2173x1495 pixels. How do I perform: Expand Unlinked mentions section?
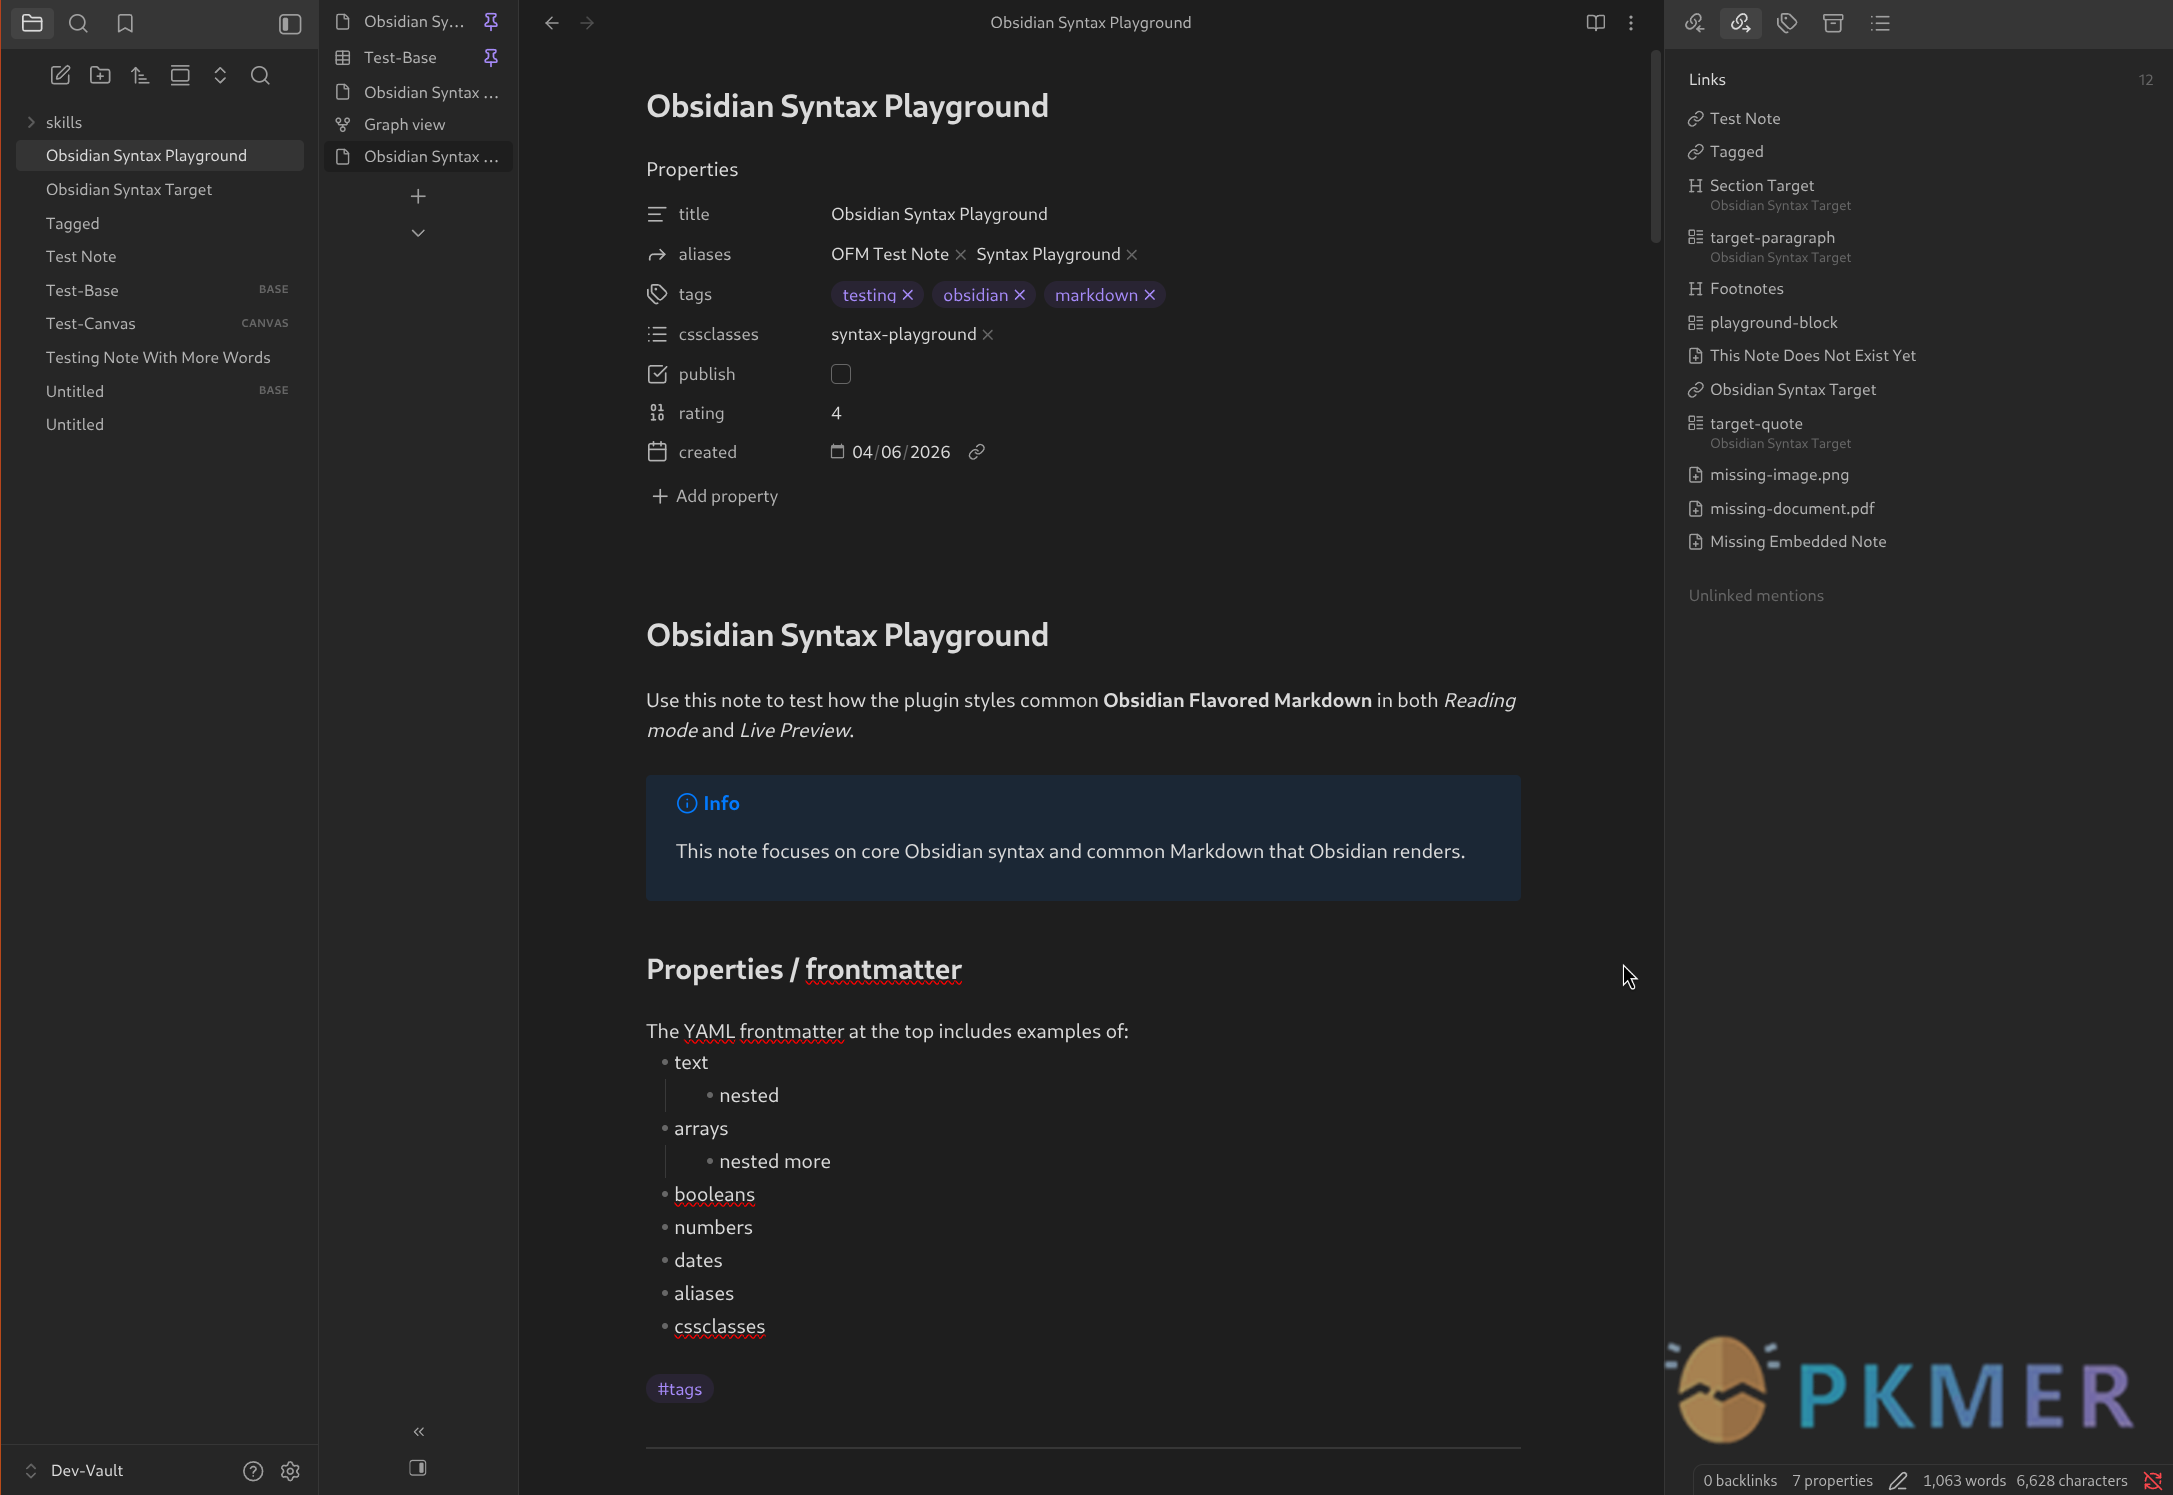coord(1756,595)
